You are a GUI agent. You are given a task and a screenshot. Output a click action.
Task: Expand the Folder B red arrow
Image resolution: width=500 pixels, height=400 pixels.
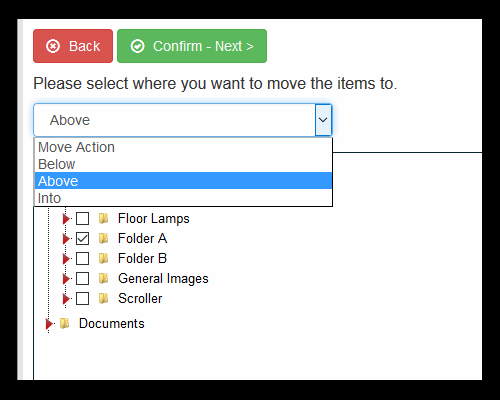click(x=66, y=259)
